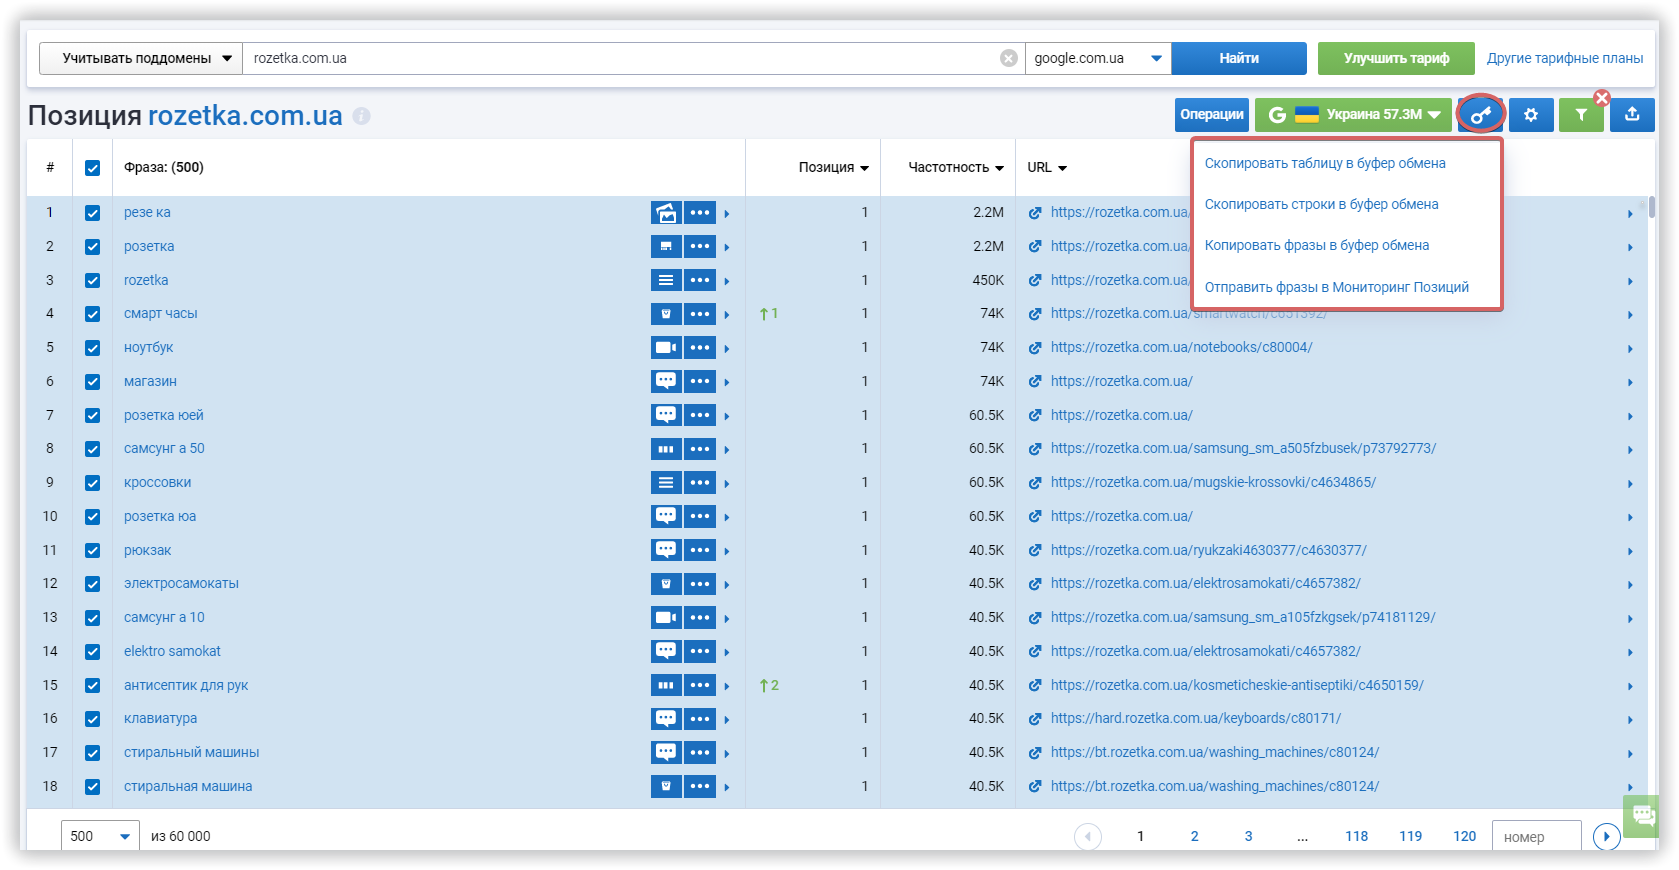Open three-dots menu for 'elektro samokat'
1679x870 pixels.
700,651
